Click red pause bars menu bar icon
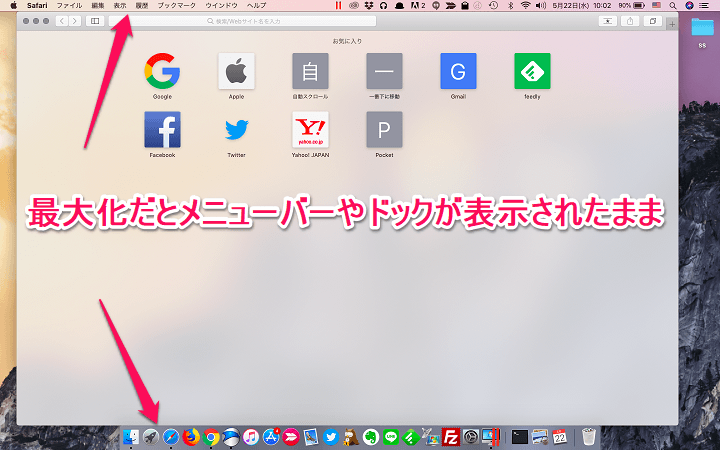Image resolution: width=720 pixels, height=450 pixels. click(338, 6)
